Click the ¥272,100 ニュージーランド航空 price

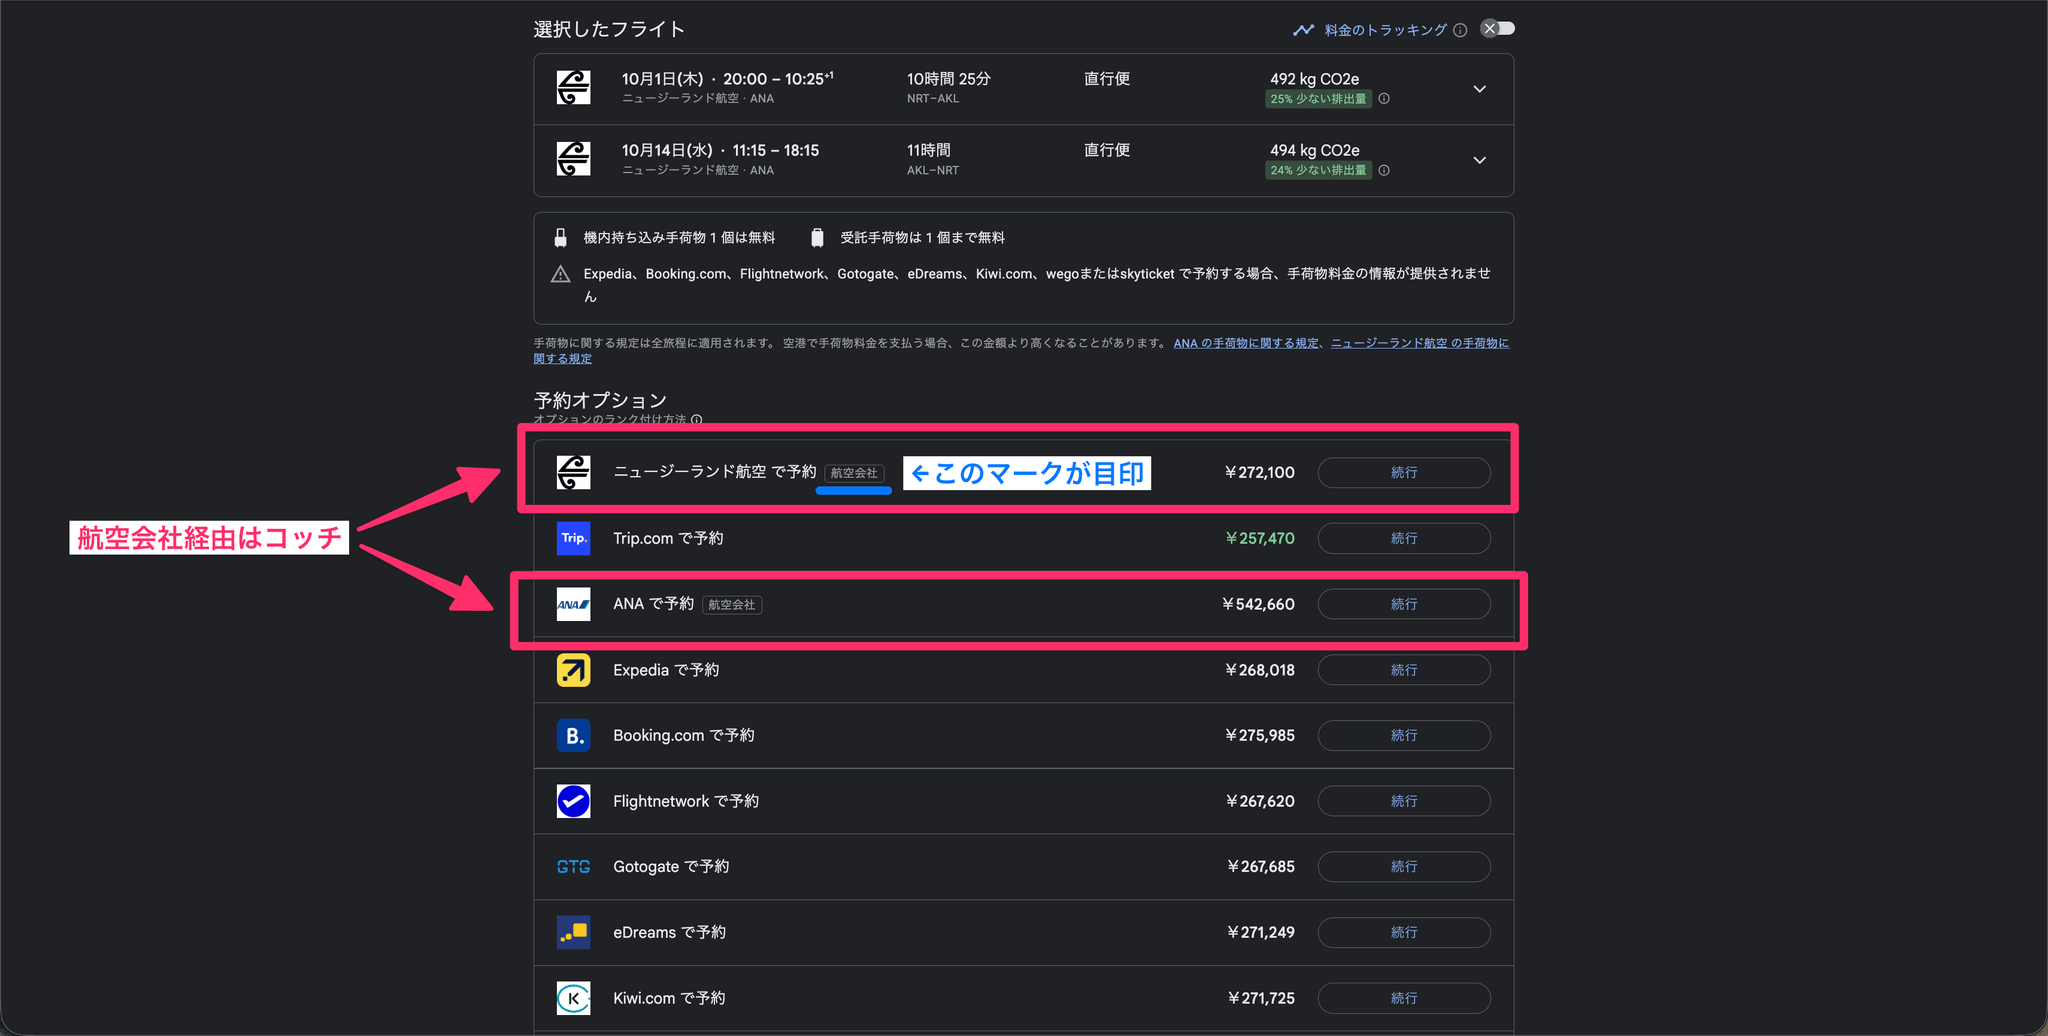1260,472
